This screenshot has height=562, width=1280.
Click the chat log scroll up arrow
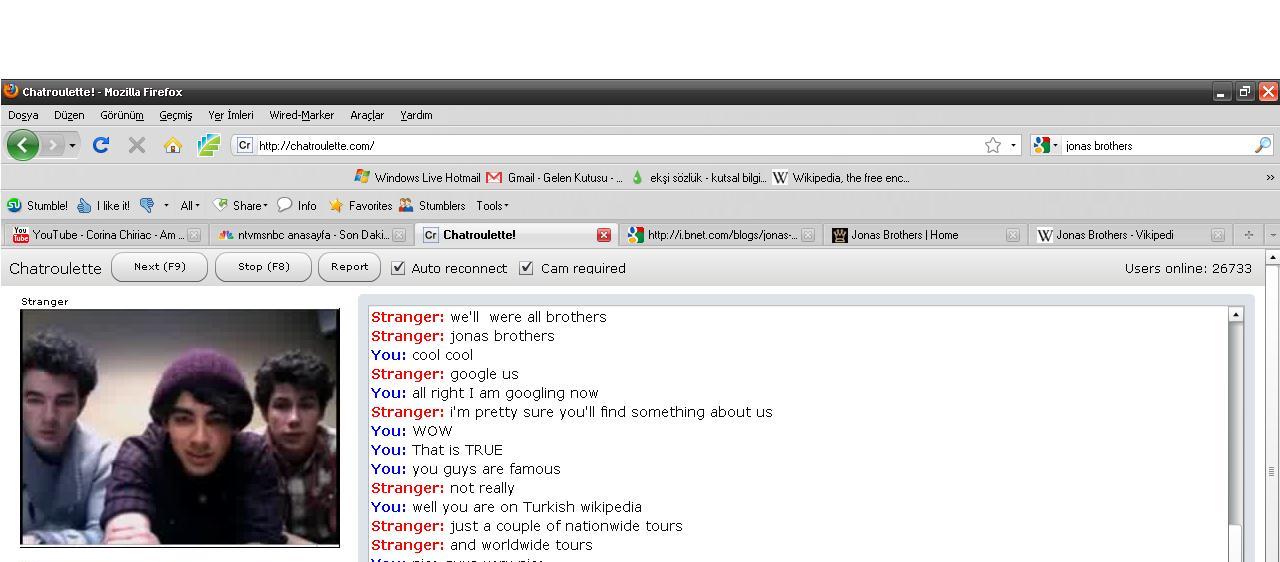point(1235,314)
